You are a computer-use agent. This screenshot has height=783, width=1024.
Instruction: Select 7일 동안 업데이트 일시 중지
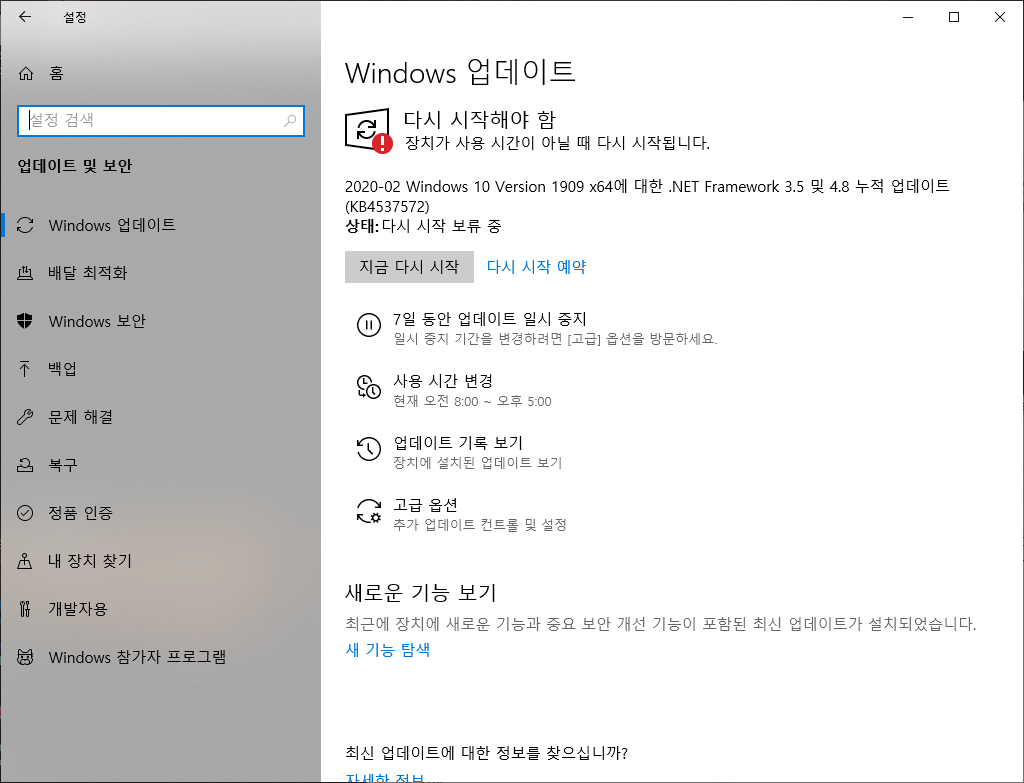click(x=490, y=319)
